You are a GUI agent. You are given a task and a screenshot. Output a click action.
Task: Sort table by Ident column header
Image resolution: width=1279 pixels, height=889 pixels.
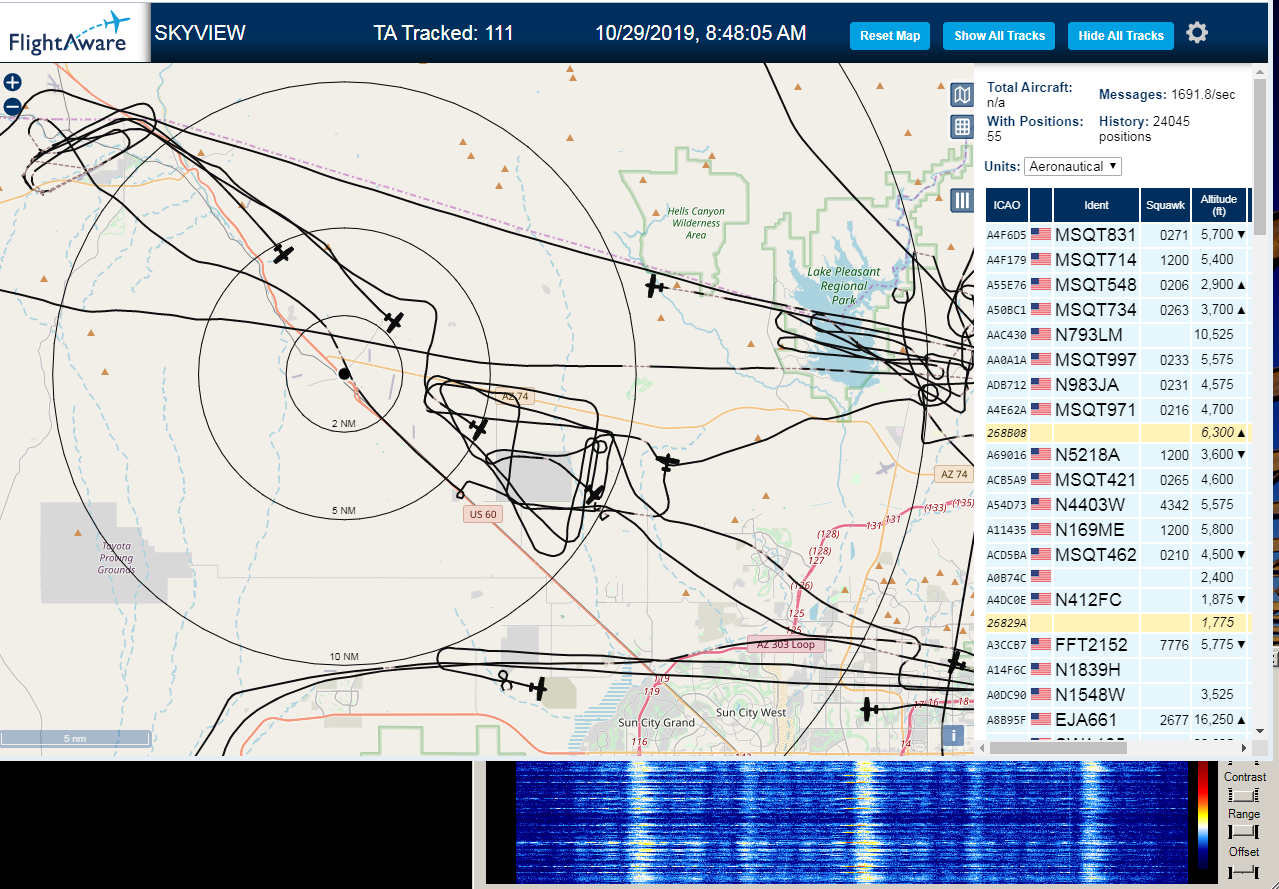1096,205
